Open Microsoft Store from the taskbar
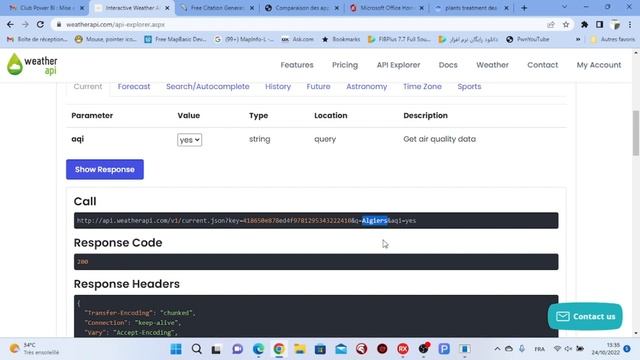 (x=320, y=349)
